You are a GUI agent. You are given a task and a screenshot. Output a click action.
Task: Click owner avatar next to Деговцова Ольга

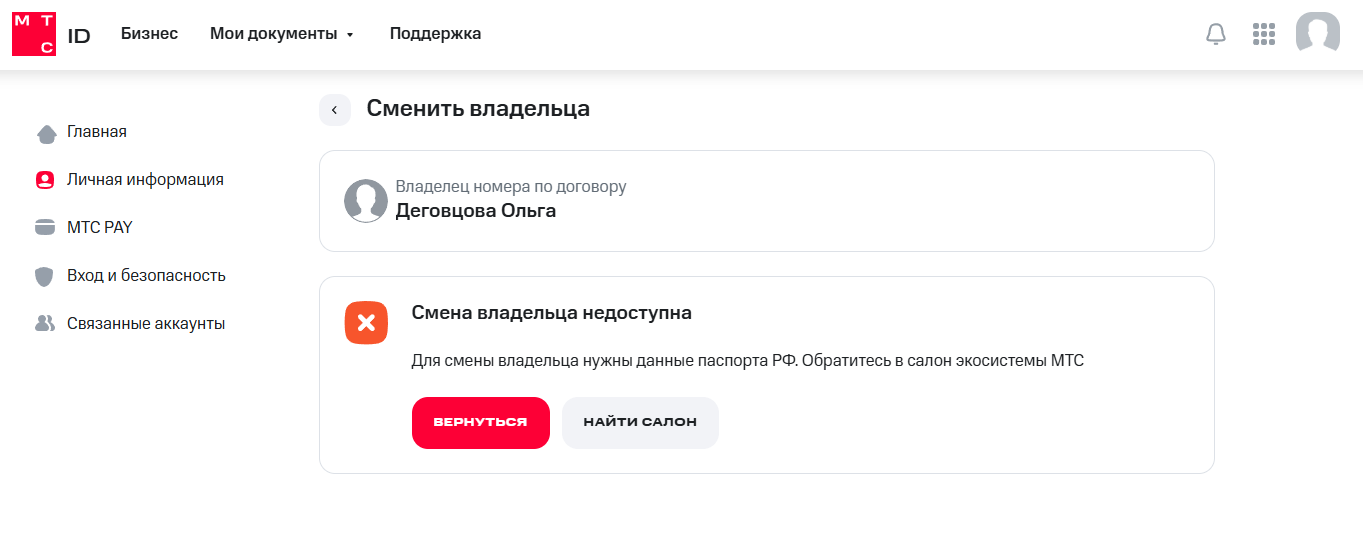pyautogui.click(x=365, y=201)
